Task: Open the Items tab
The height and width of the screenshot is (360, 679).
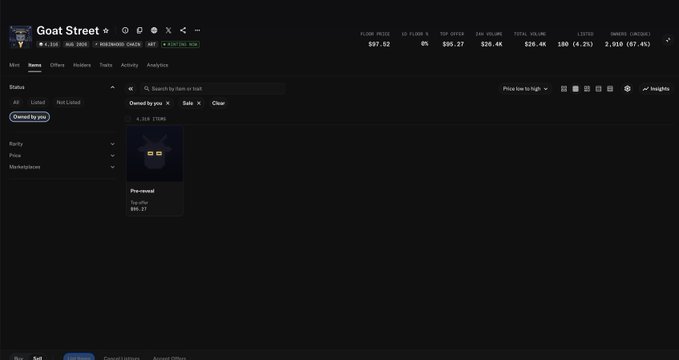Action: pyautogui.click(x=35, y=65)
